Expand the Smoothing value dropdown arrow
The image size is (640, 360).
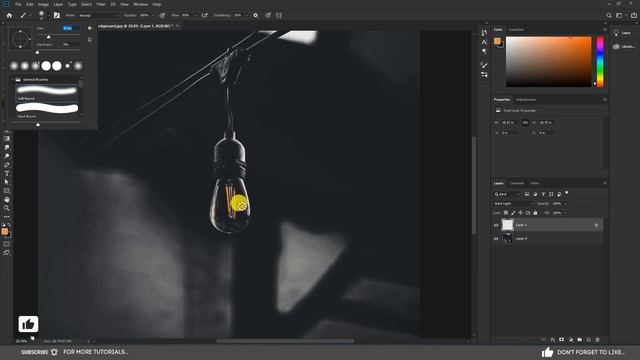click(x=246, y=16)
